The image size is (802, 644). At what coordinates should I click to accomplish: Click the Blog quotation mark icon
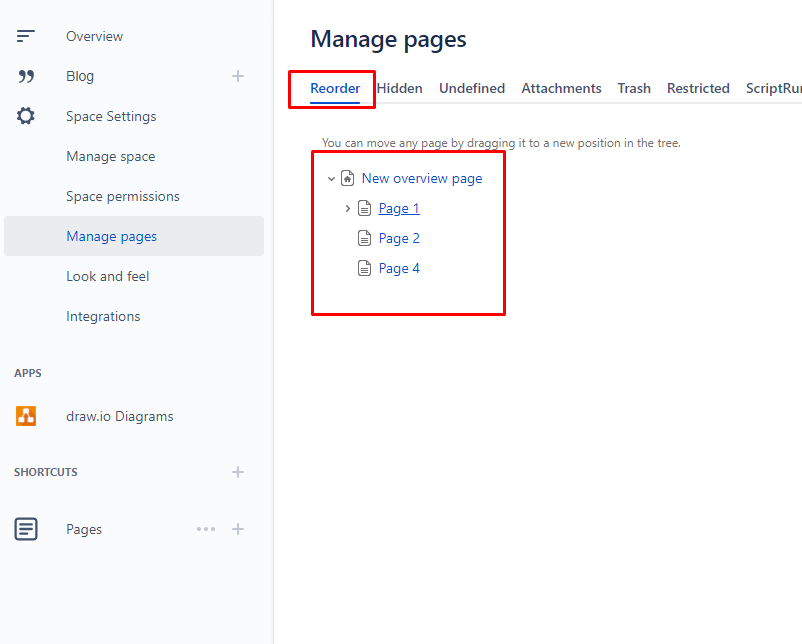click(26, 76)
